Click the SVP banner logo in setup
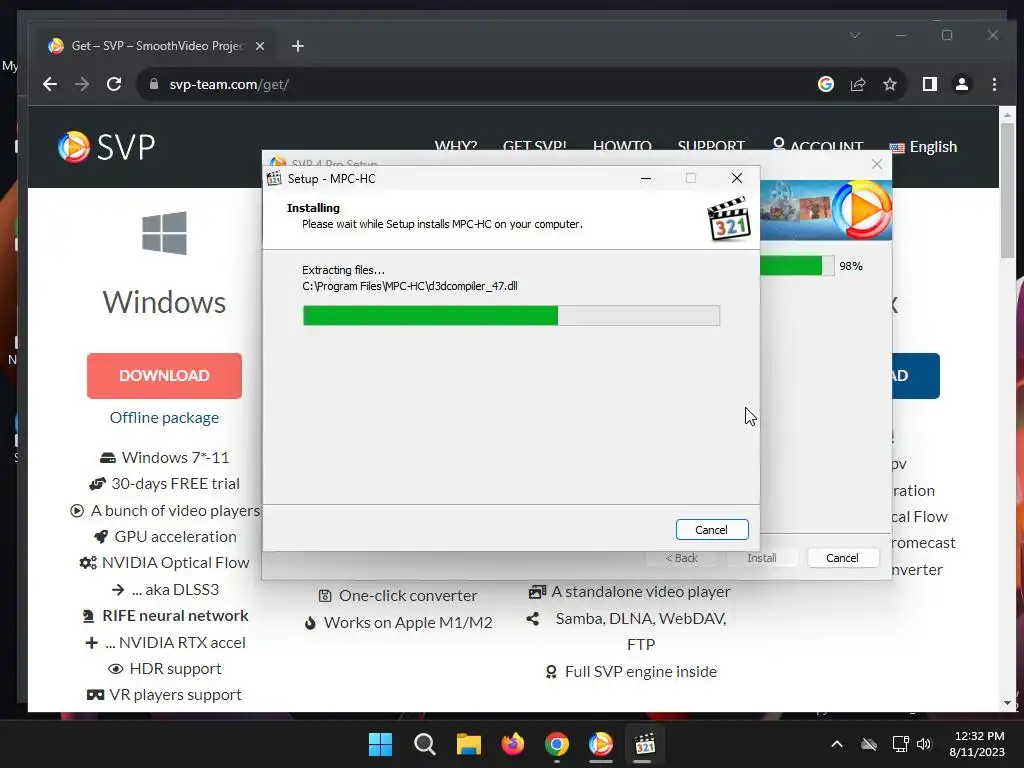The width and height of the screenshot is (1024, 768). click(x=861, y=210)
